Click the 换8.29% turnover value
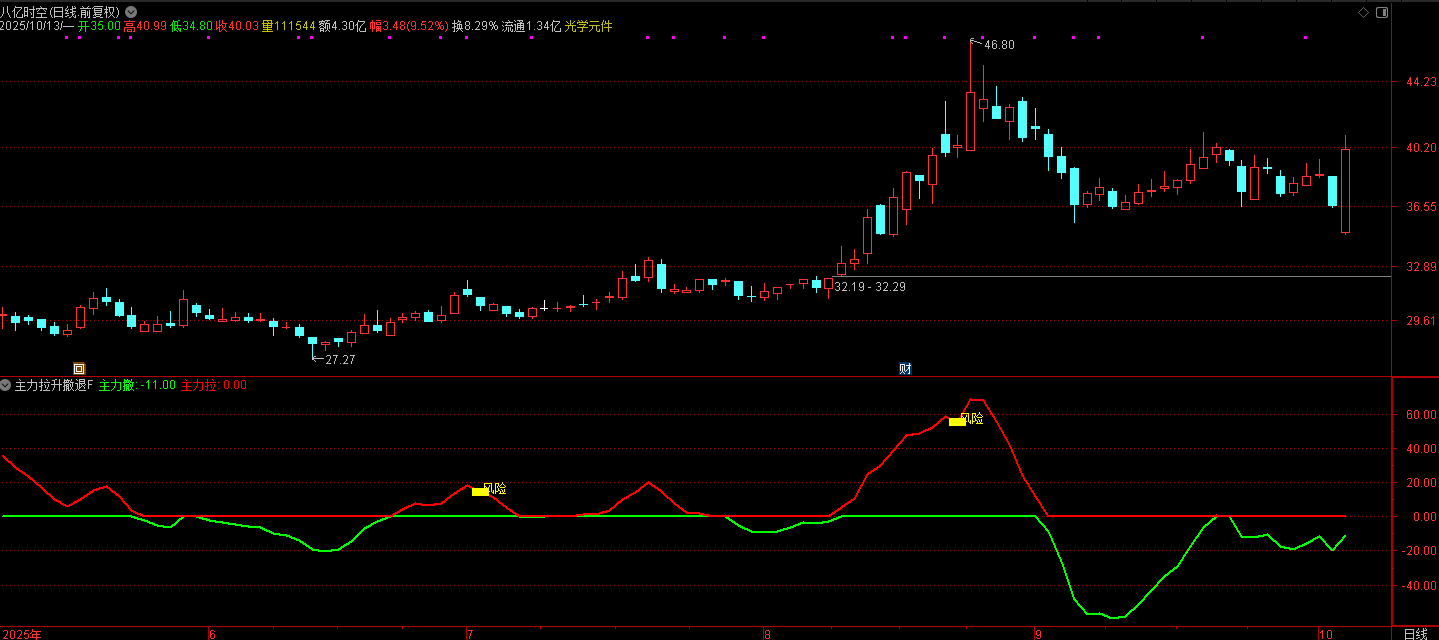The width and height of the screenshot is (1439, 640). [x=475, y=26]
